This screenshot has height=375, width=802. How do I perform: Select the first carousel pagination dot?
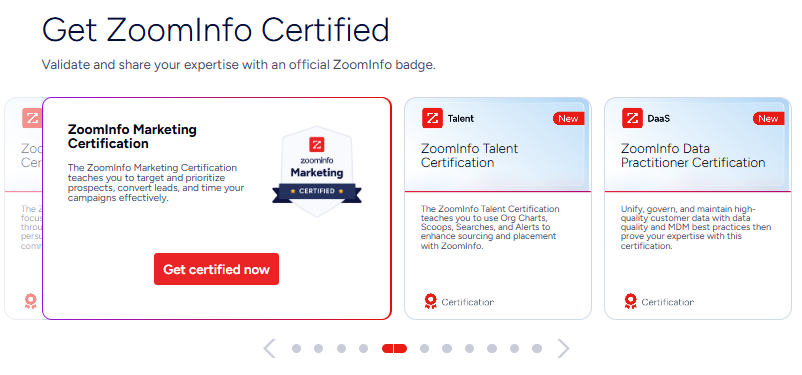tap(296, 348)
